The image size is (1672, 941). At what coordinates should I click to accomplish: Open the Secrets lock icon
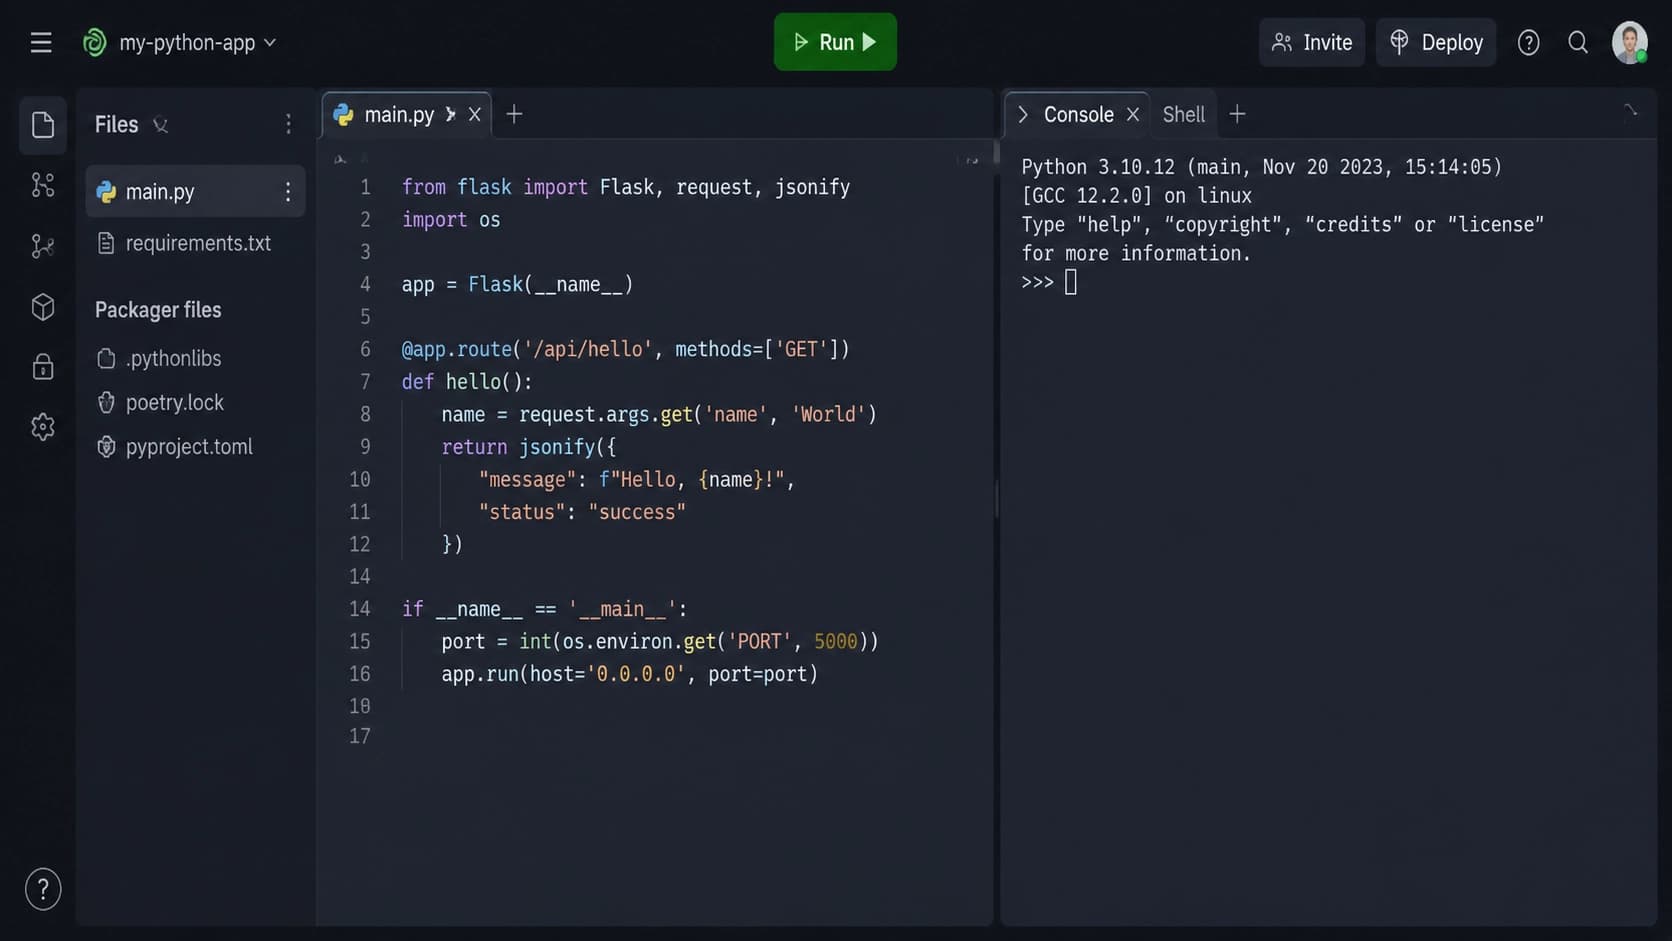[x=43, y=367]
